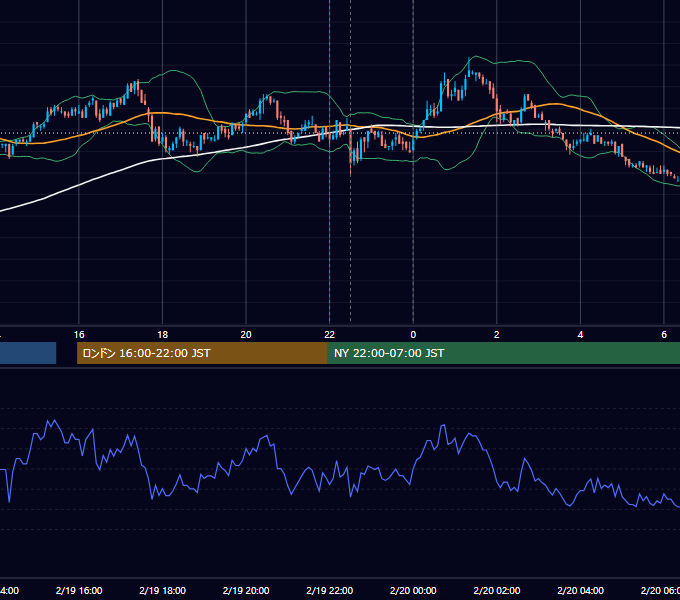
Task: Click the '2/20 04:00' date label
Action: 580,590
